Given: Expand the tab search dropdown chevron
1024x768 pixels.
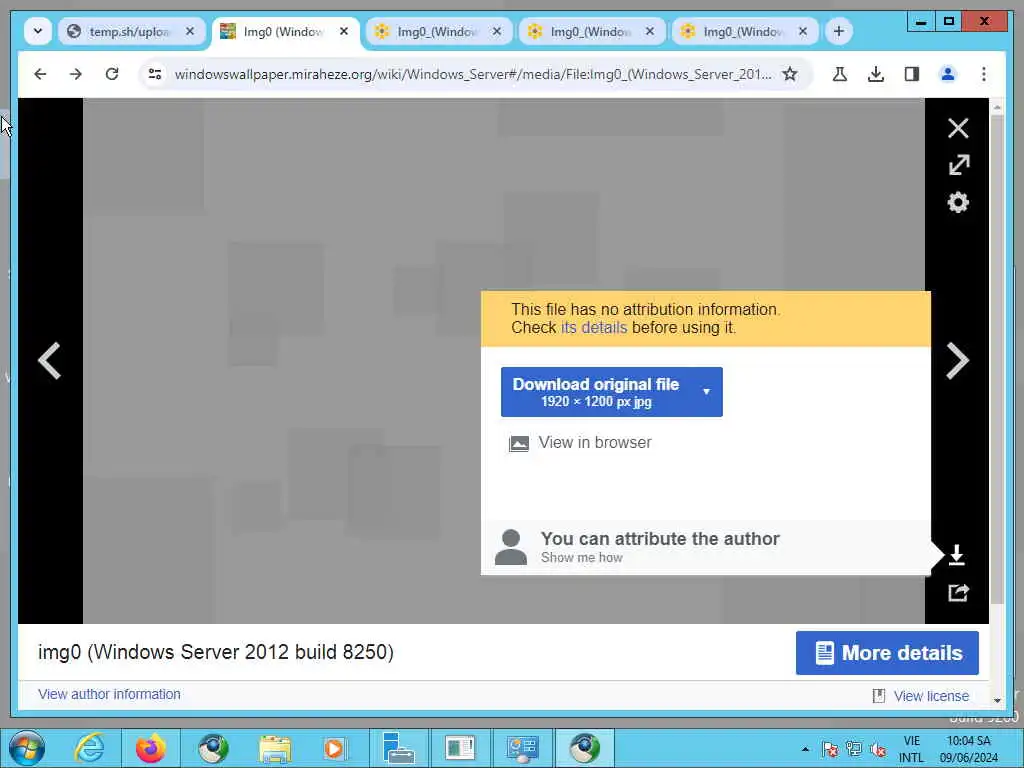Looking at the screenshot, I should pos(38,31).
